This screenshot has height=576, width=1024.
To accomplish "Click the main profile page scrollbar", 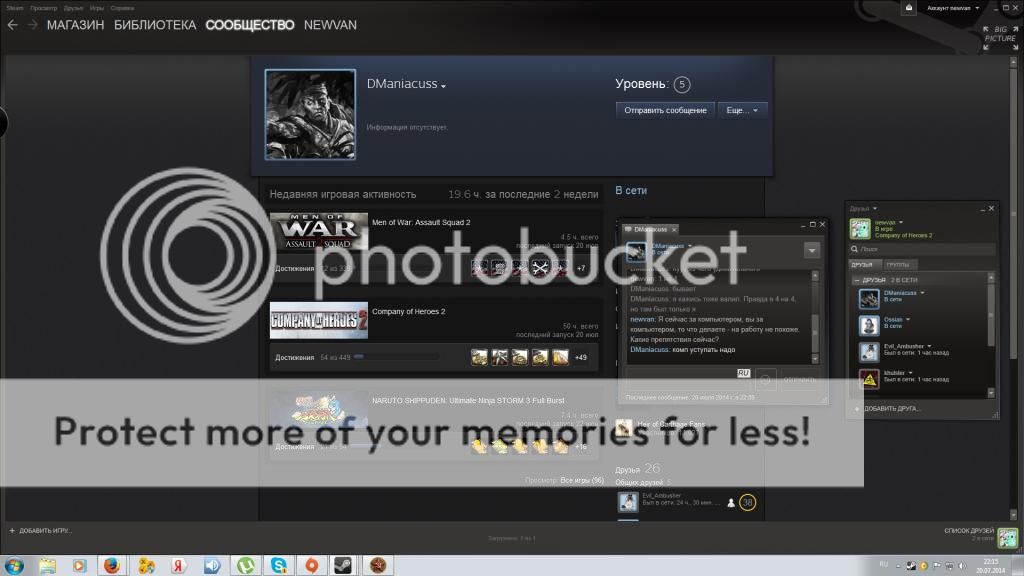I will coord(1014,287).
